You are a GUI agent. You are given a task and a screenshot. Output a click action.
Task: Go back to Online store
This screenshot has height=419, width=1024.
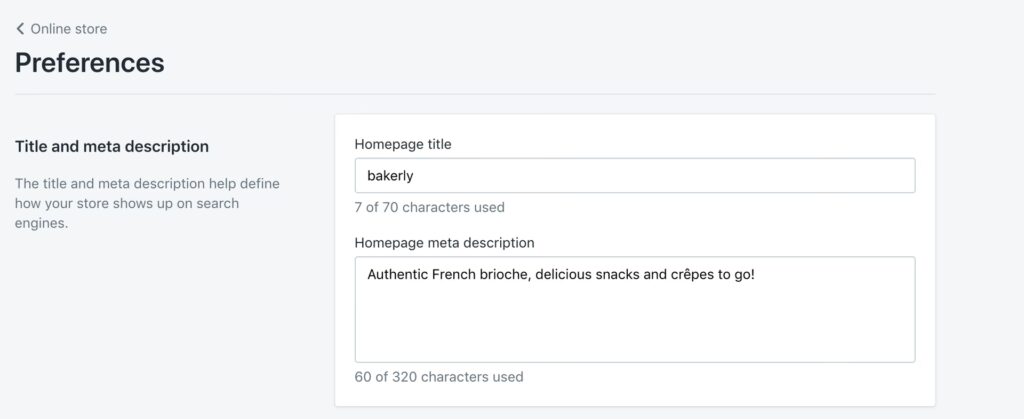coord(68,29)
